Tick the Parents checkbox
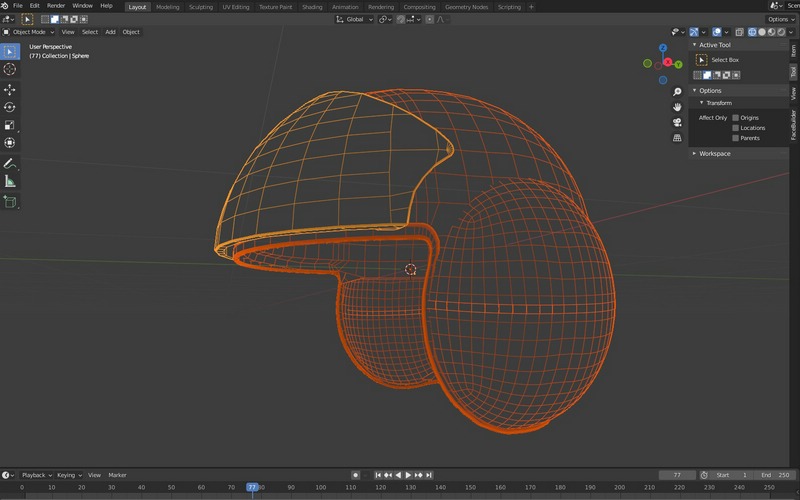 [x=736, y=138]
